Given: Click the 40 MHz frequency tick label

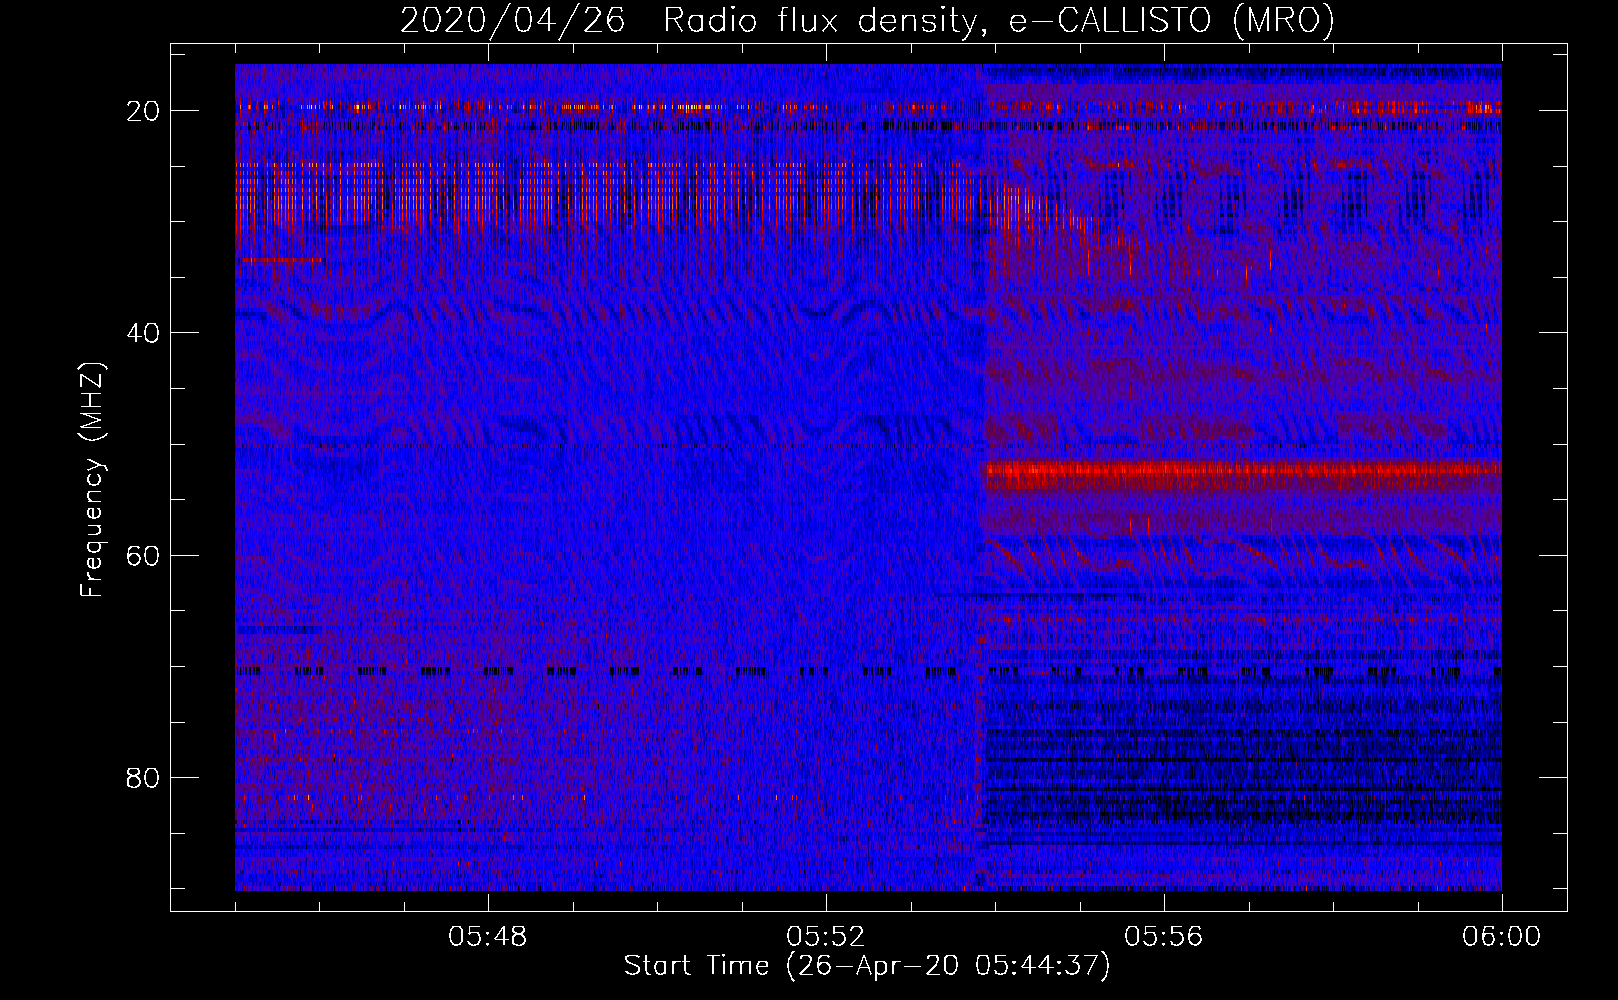Looking at the screenshot, I should point(144,332).
